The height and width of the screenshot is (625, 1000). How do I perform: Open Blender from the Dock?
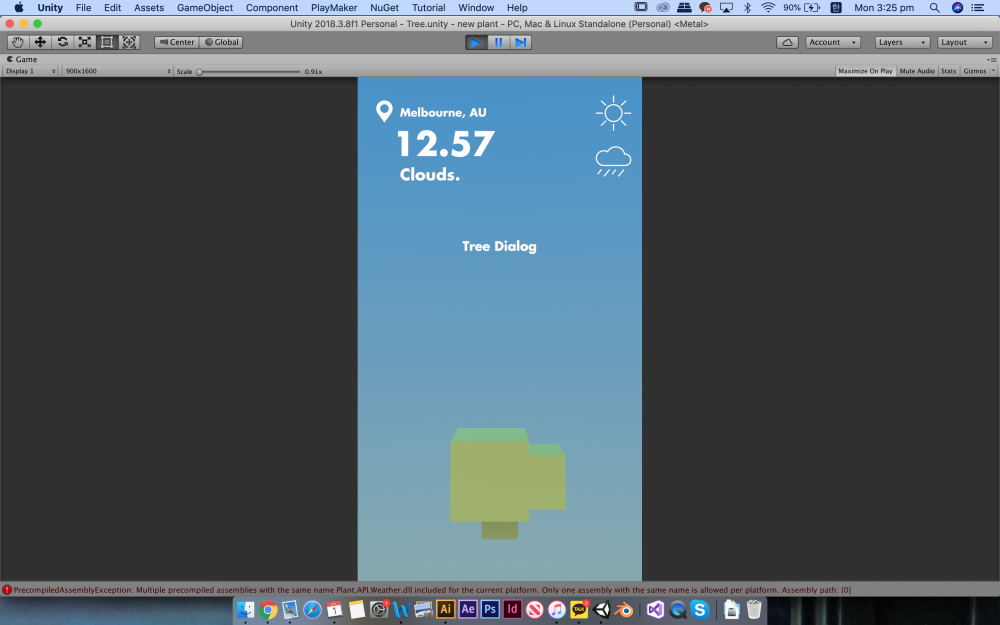pos(624,609)
